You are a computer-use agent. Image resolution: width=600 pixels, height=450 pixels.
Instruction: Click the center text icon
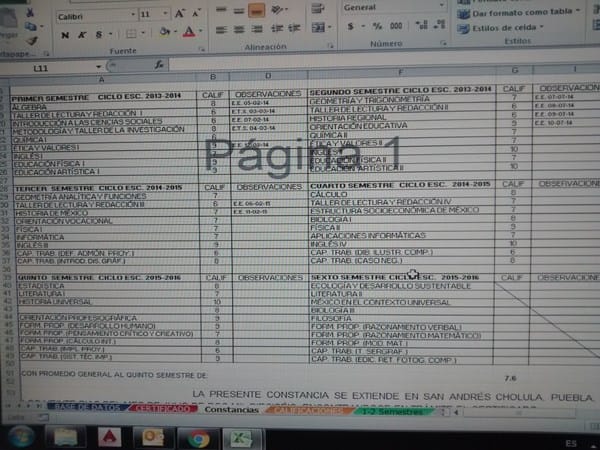[239, 29]
